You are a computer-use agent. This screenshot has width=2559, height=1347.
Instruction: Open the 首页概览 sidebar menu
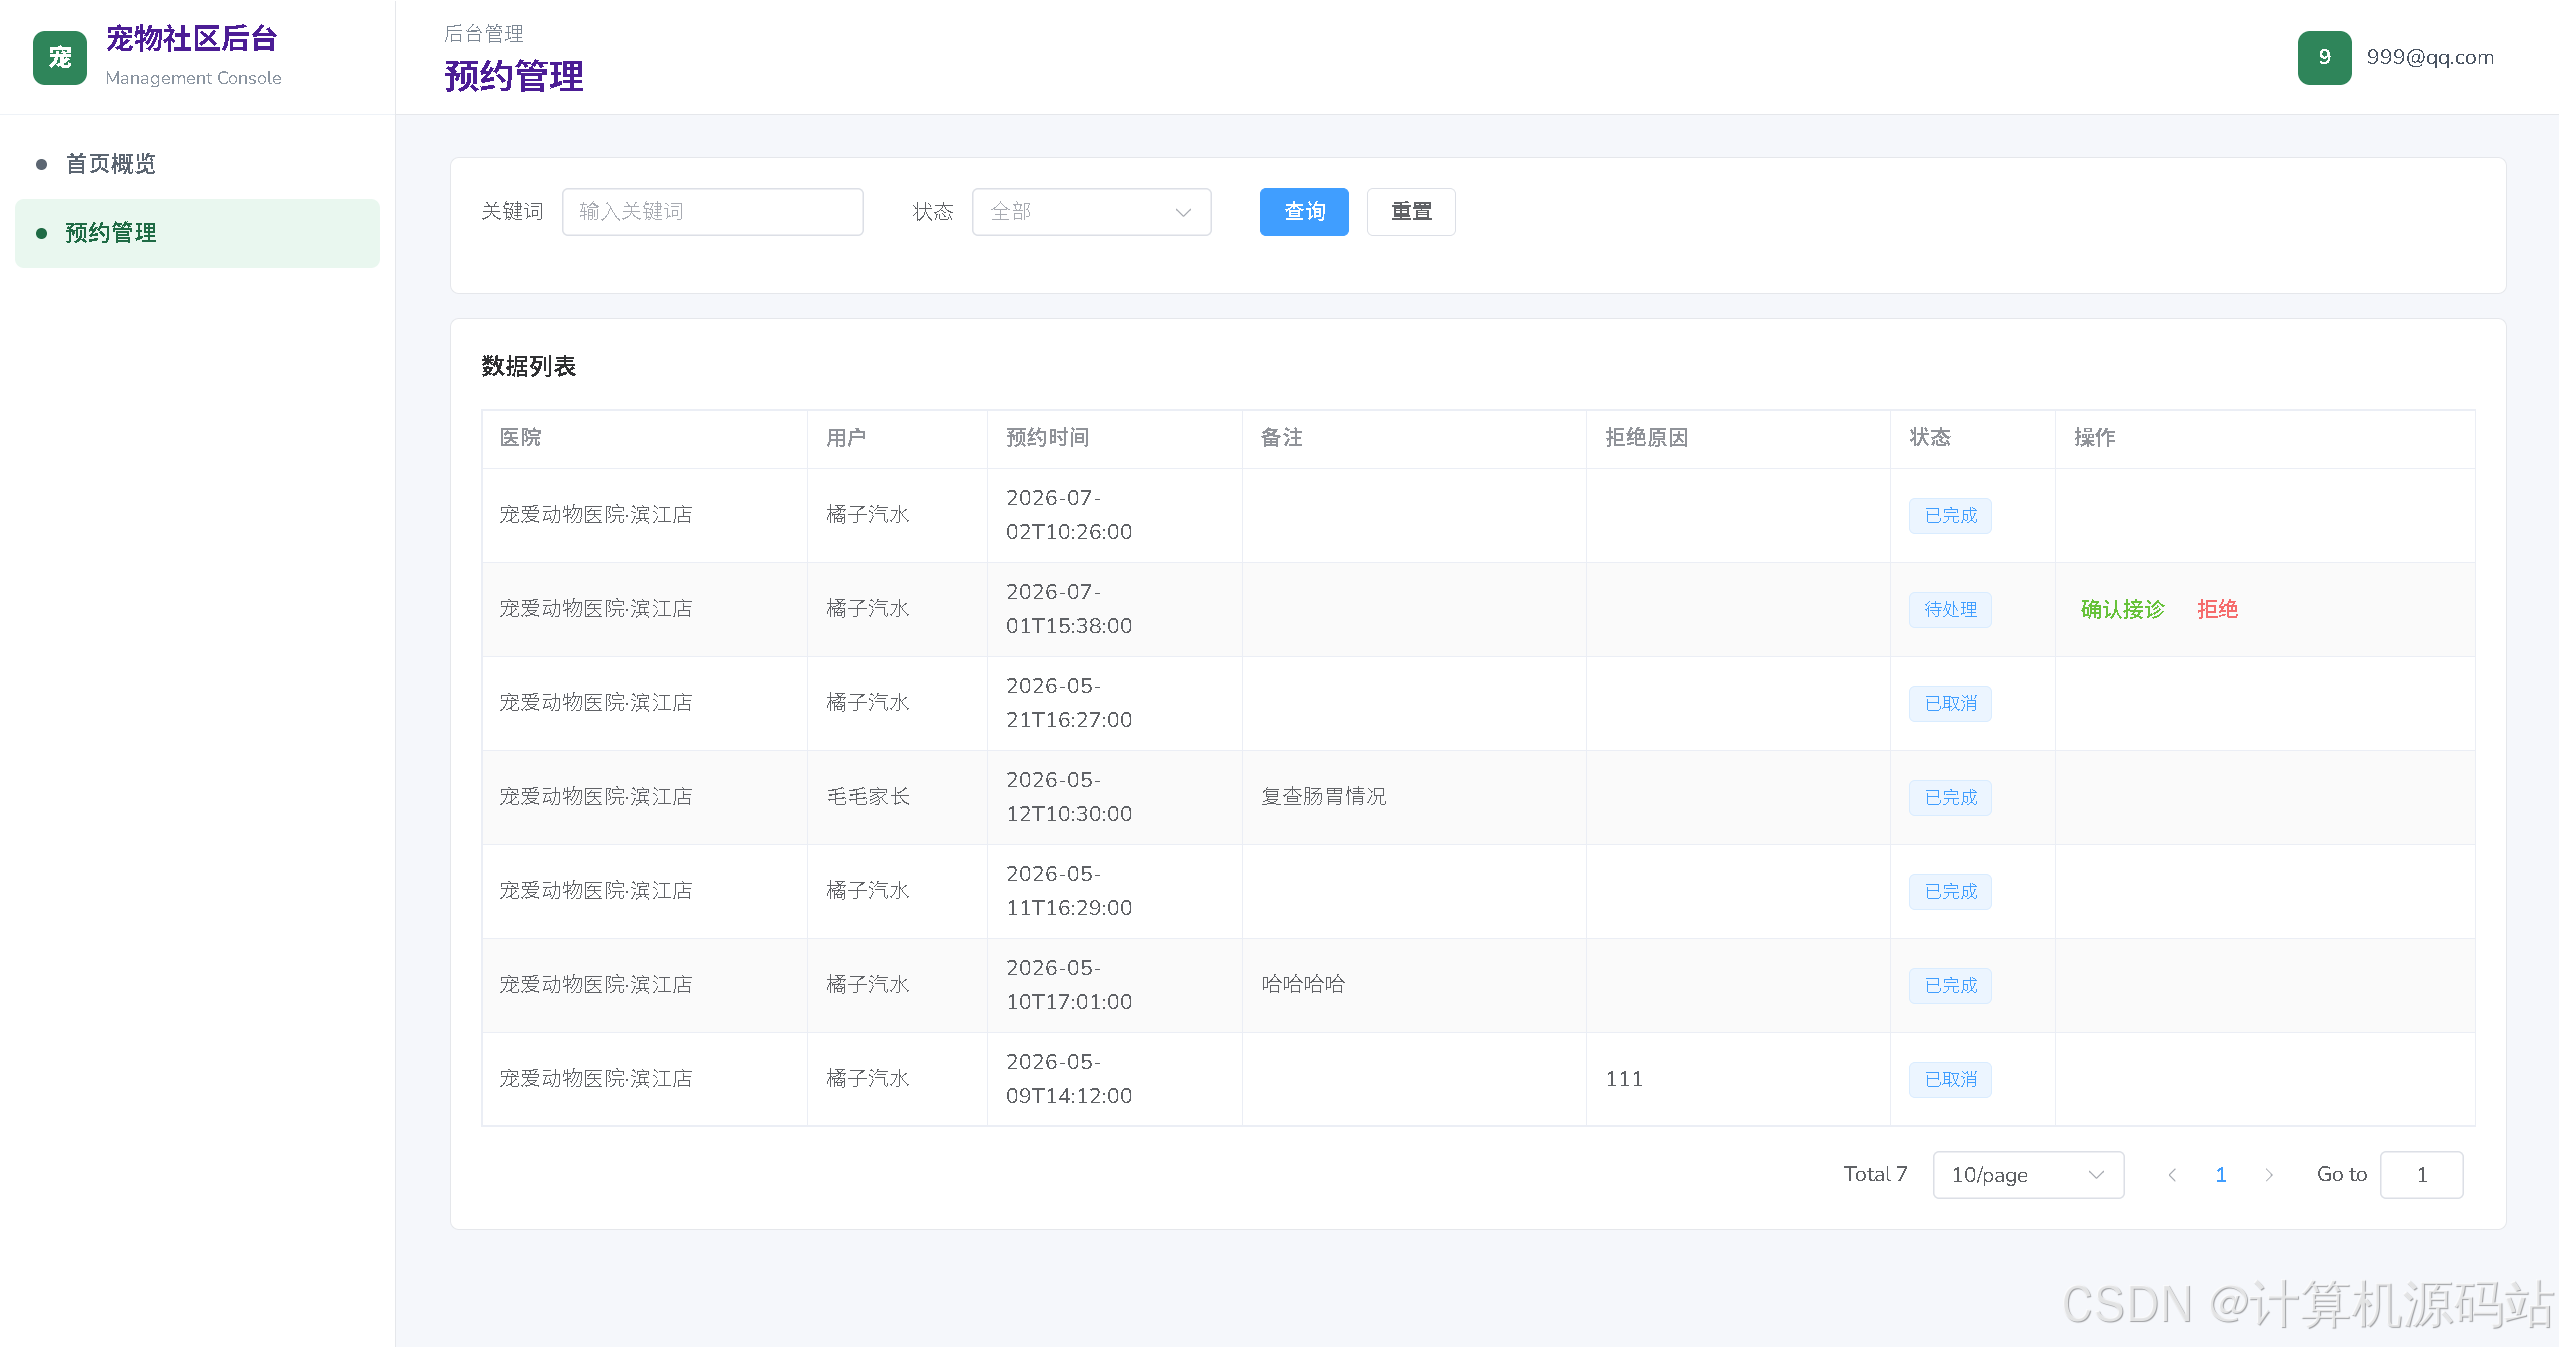[x=197, y=164]
